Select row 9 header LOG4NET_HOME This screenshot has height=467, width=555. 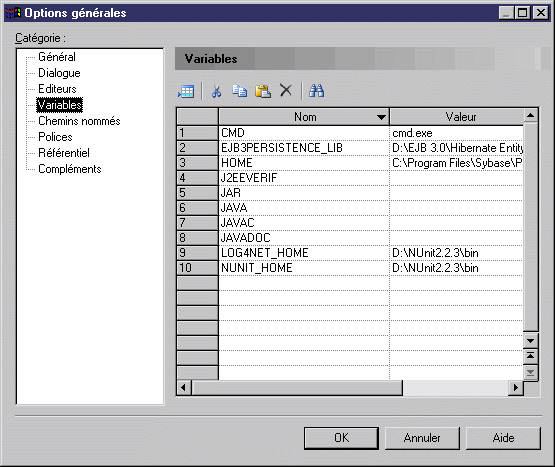[x=197, y=253]
